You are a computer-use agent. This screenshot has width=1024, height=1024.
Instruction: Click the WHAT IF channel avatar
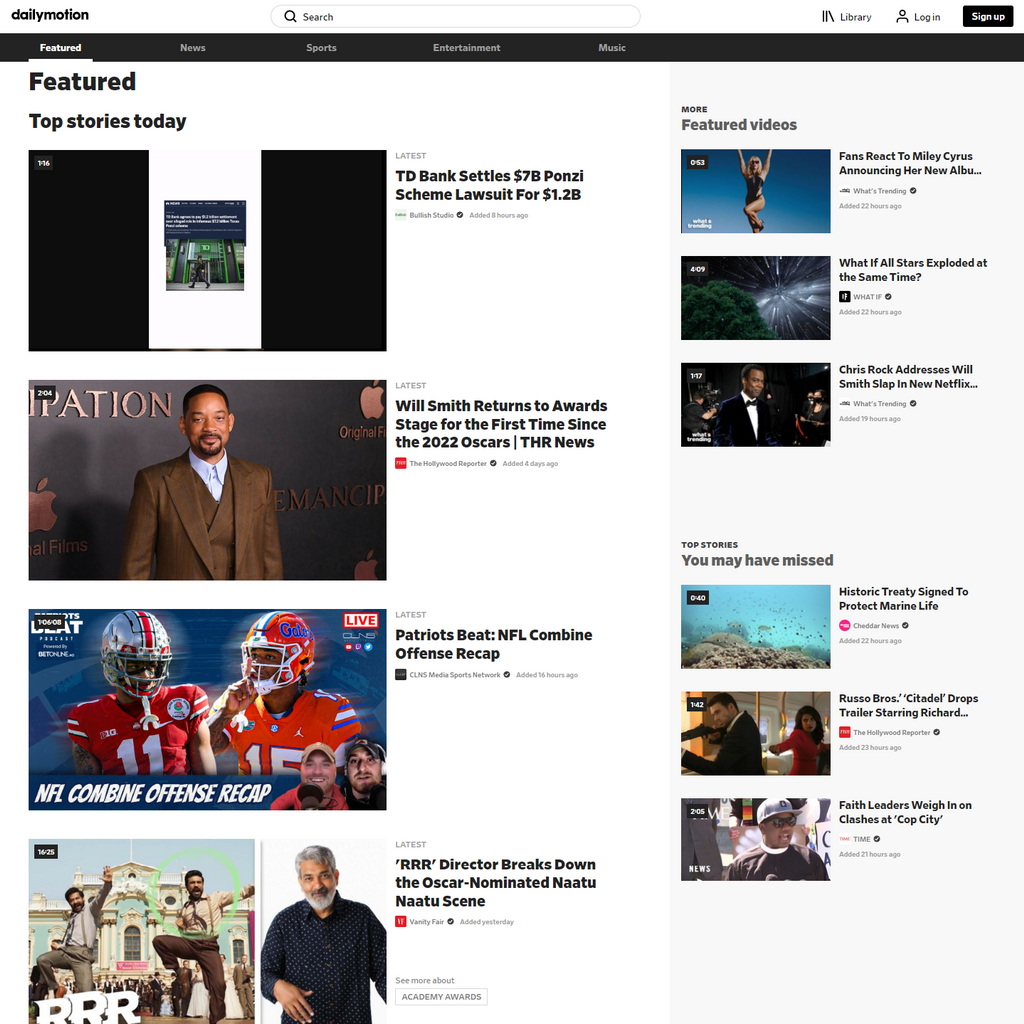tap(844, 296)
